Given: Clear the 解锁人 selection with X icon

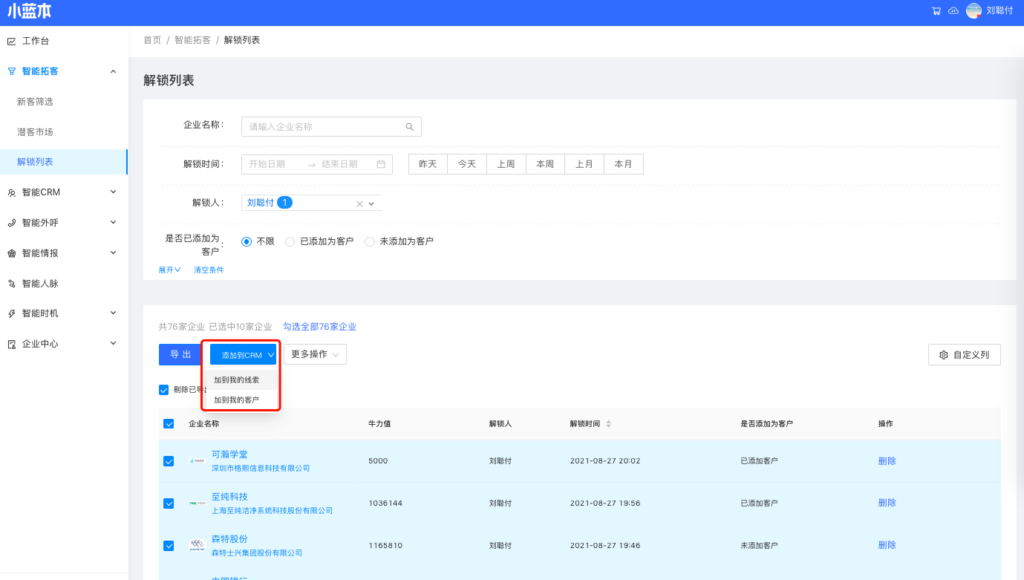Looking at the screenshot, I should coord(360,203).
